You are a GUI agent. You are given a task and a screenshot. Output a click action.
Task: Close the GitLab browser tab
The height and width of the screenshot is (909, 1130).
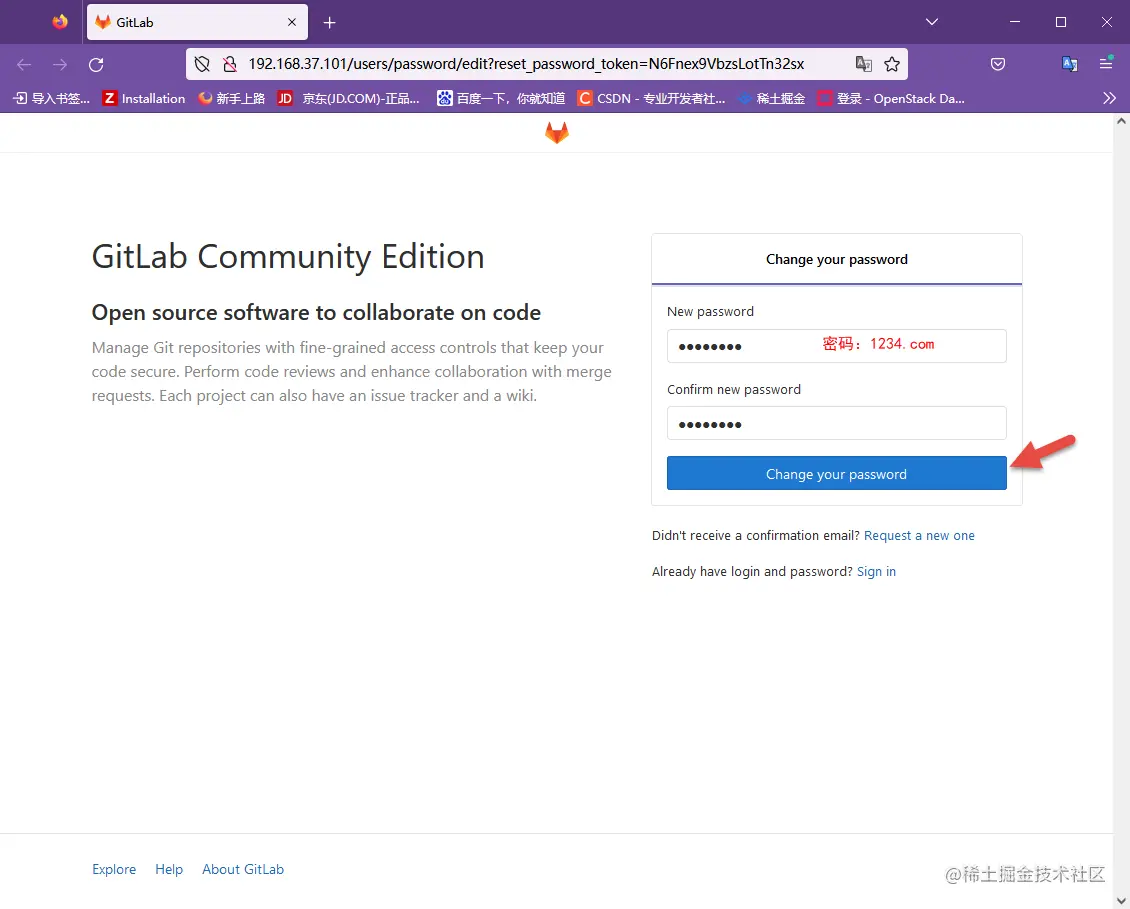[x=292, y=22]
